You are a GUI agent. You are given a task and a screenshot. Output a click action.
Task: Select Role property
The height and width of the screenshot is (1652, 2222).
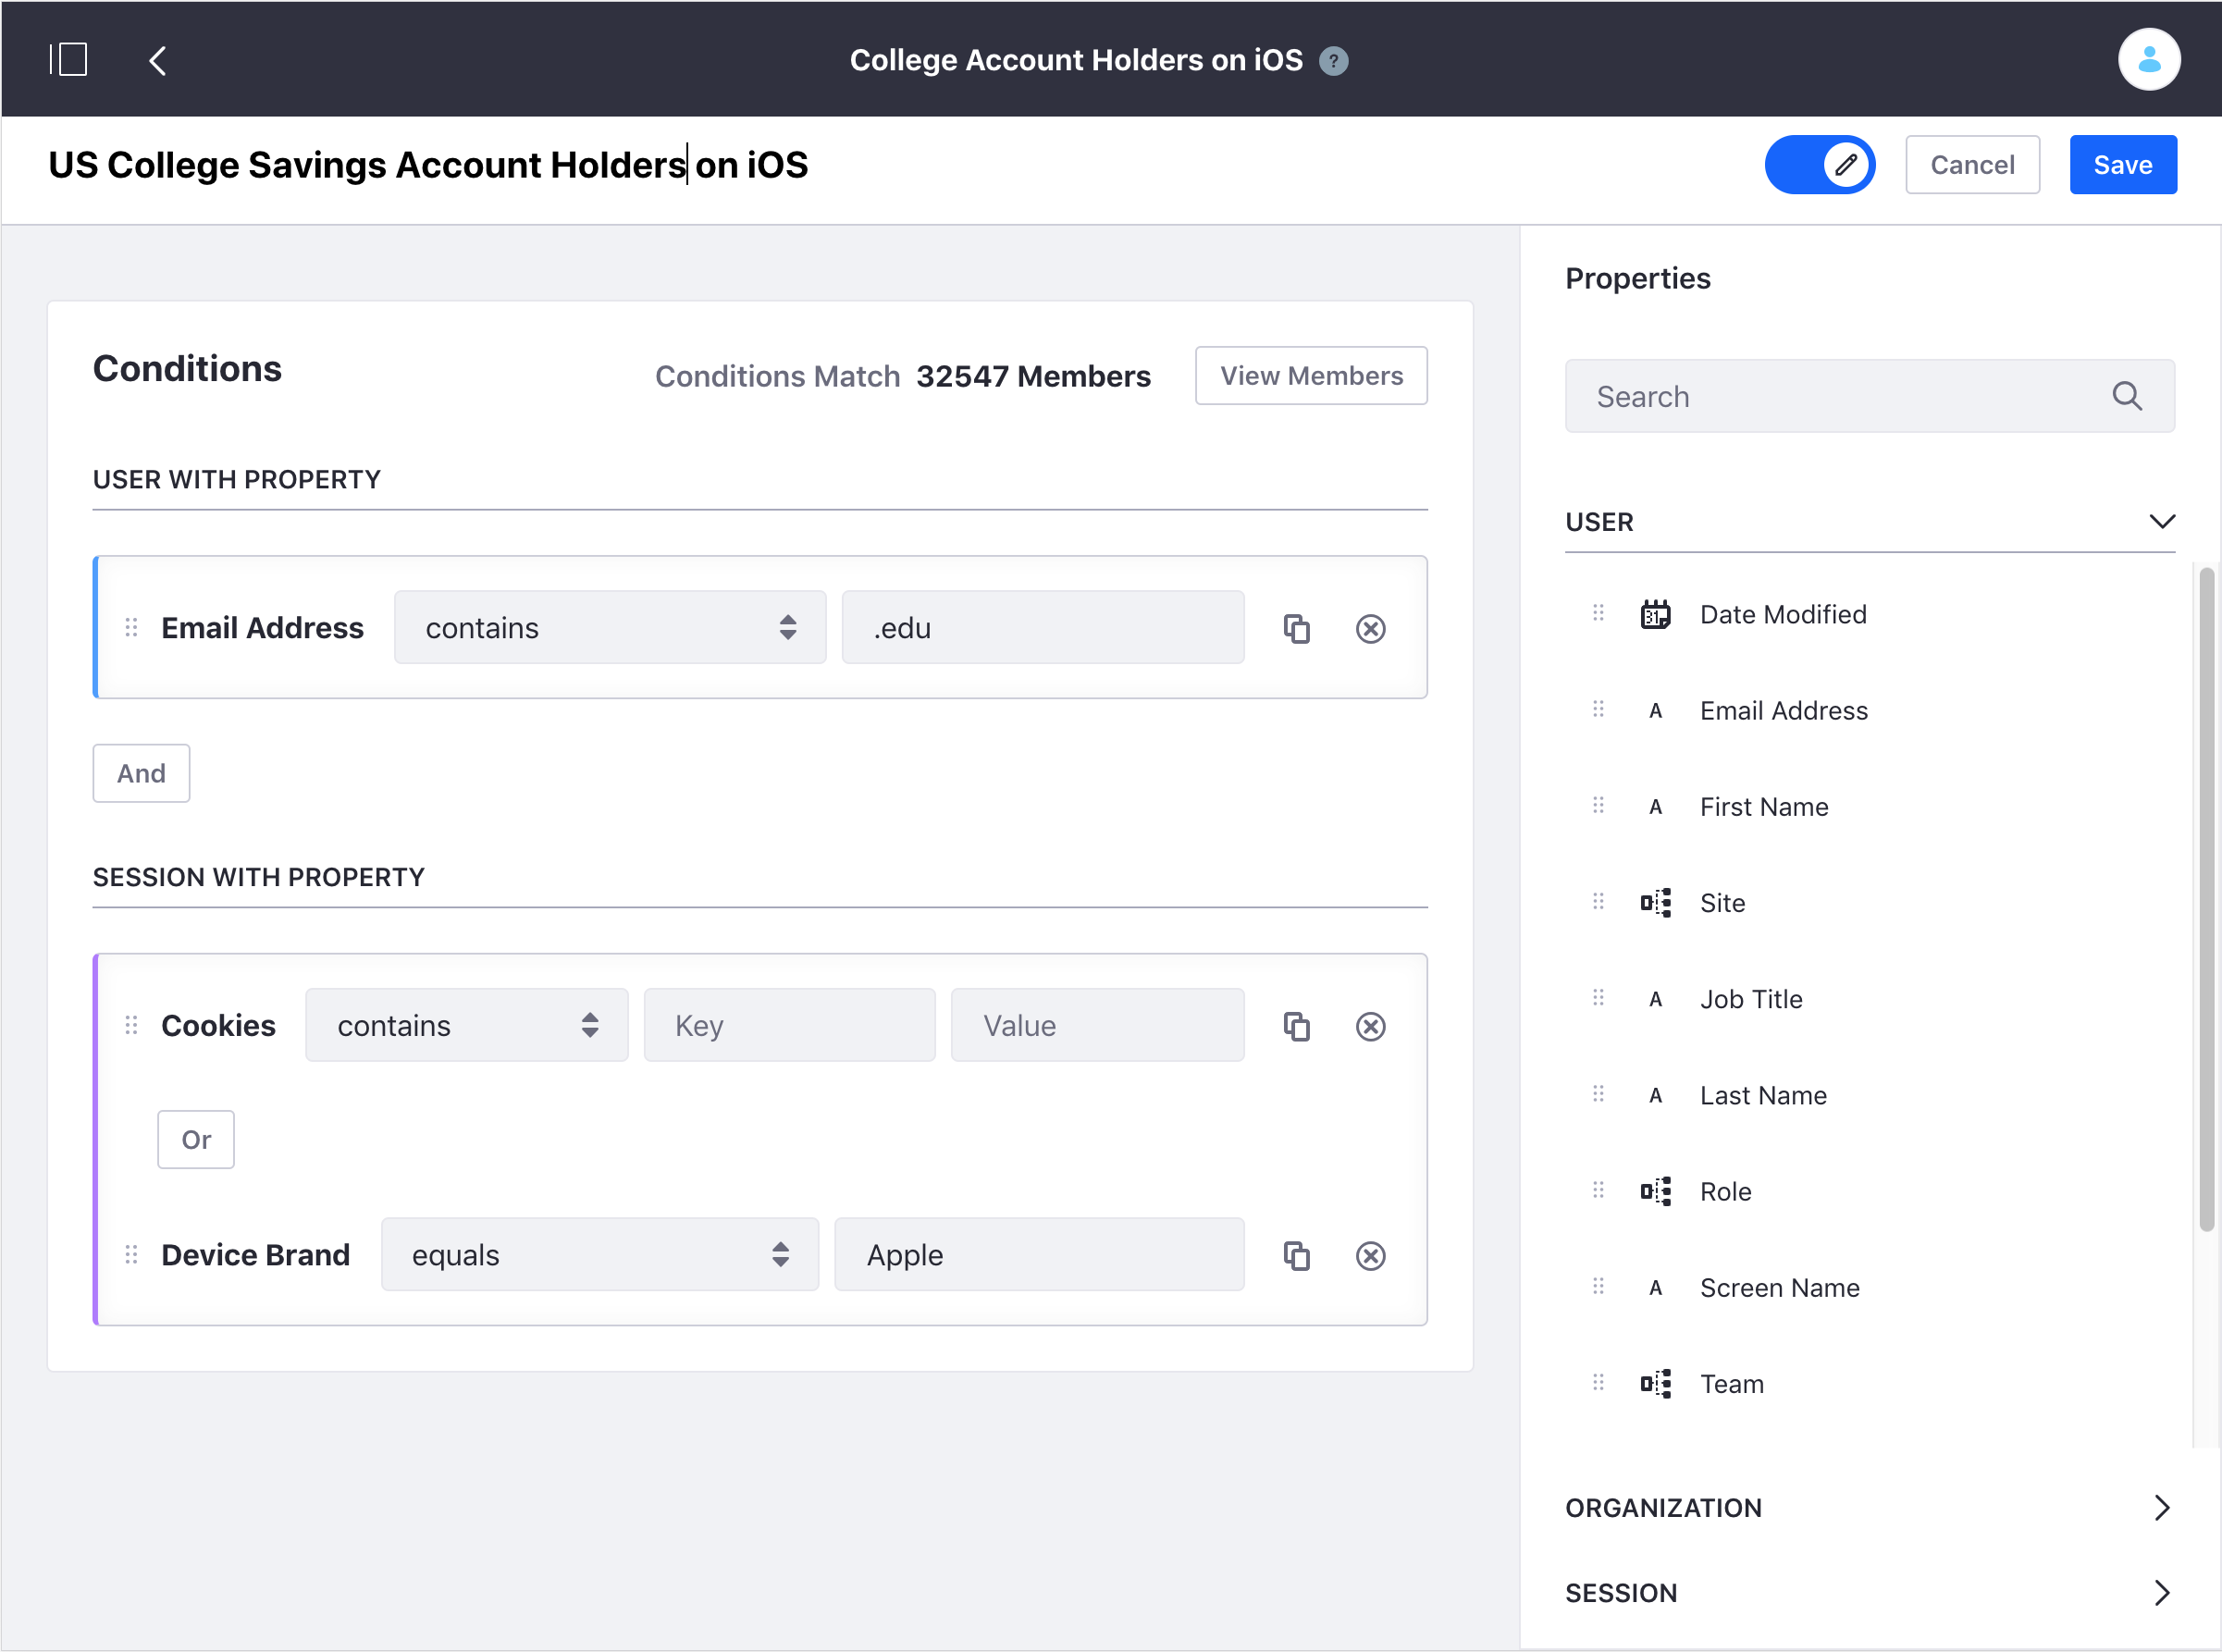click(x=1725, y=1191)
